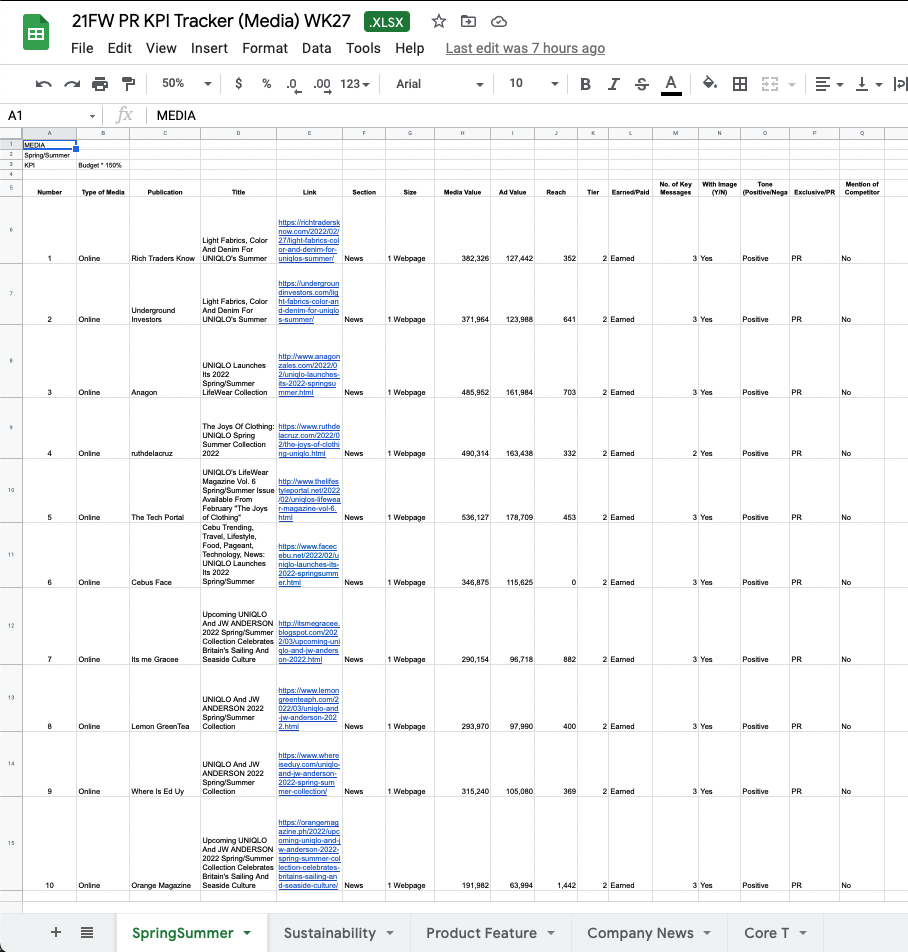
Task: Open the File menu
Action: point(82,49)
